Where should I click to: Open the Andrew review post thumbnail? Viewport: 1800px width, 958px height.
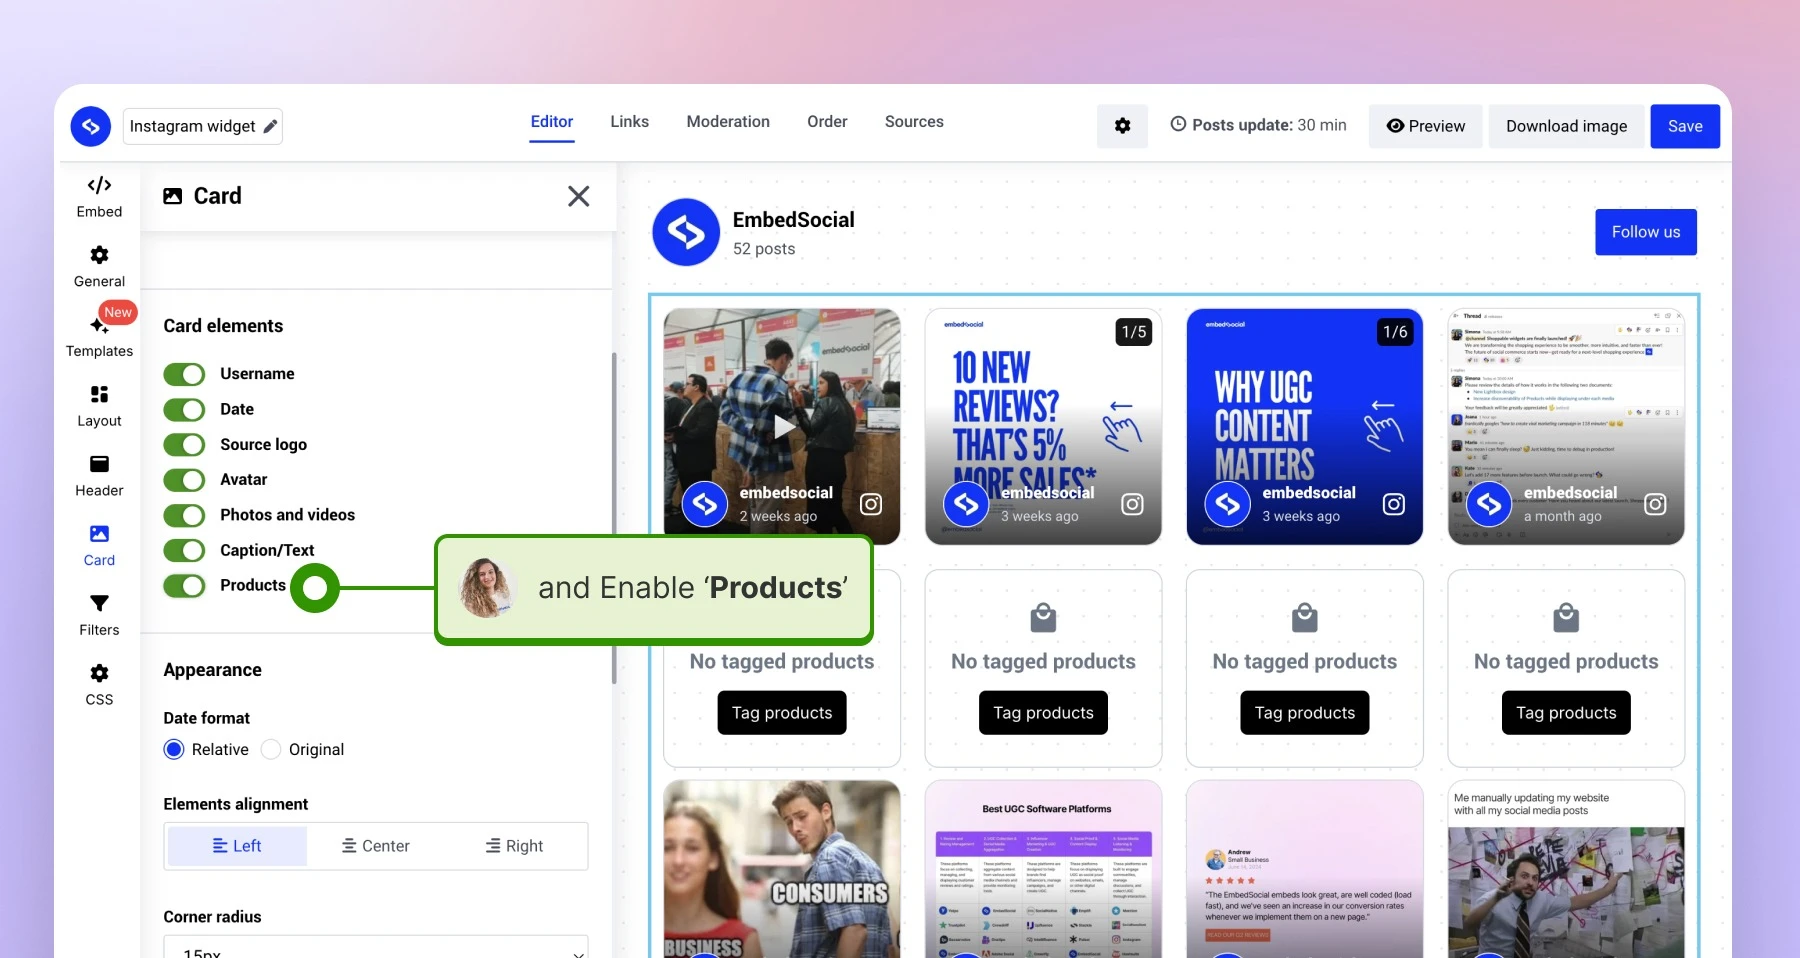[1305, 869]
